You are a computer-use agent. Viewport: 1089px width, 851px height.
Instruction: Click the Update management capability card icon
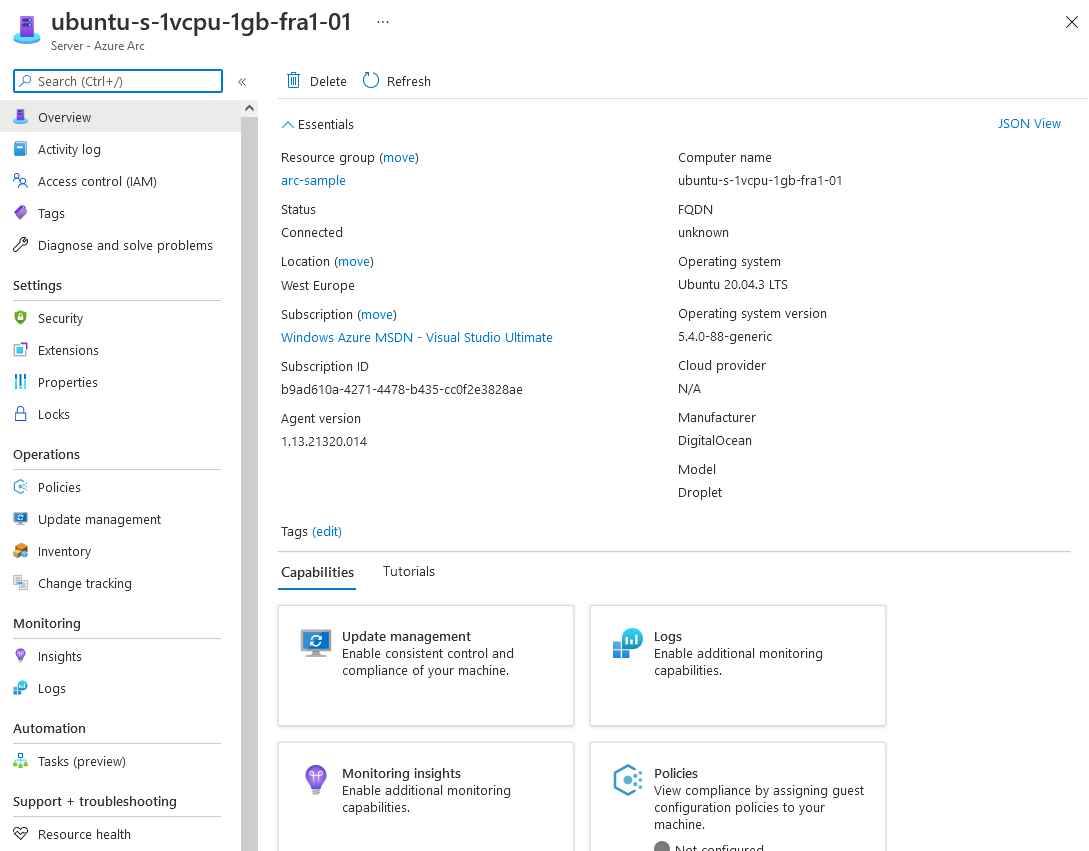point(316,642)
